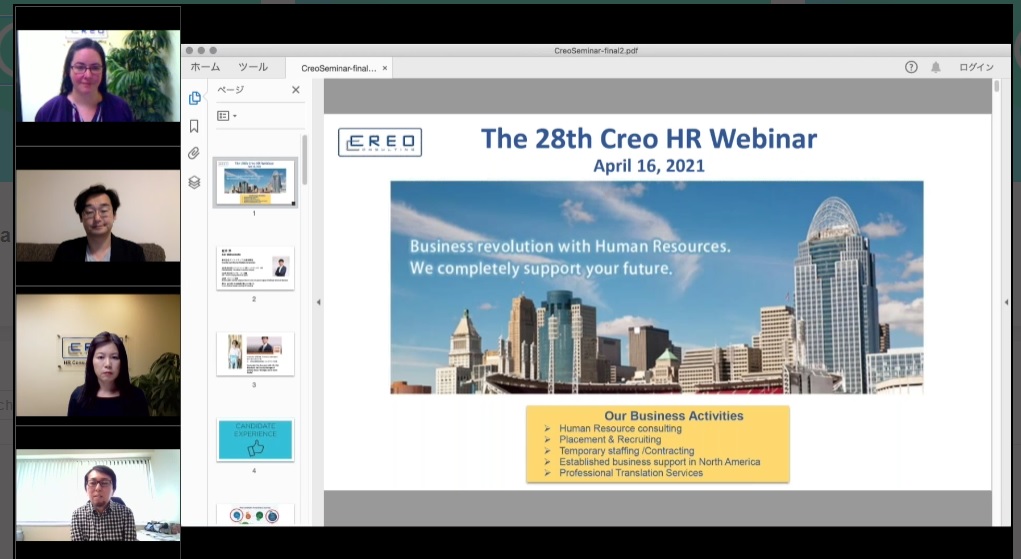The width and height of the screenshot is (1021, 559).
Task: Expand the right tools pane arrow
Action: click(1007, 302)
